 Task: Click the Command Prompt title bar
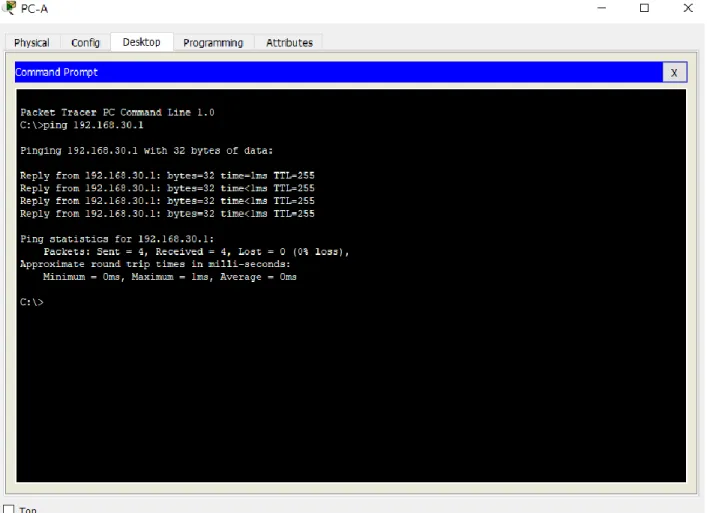[338, 72]
